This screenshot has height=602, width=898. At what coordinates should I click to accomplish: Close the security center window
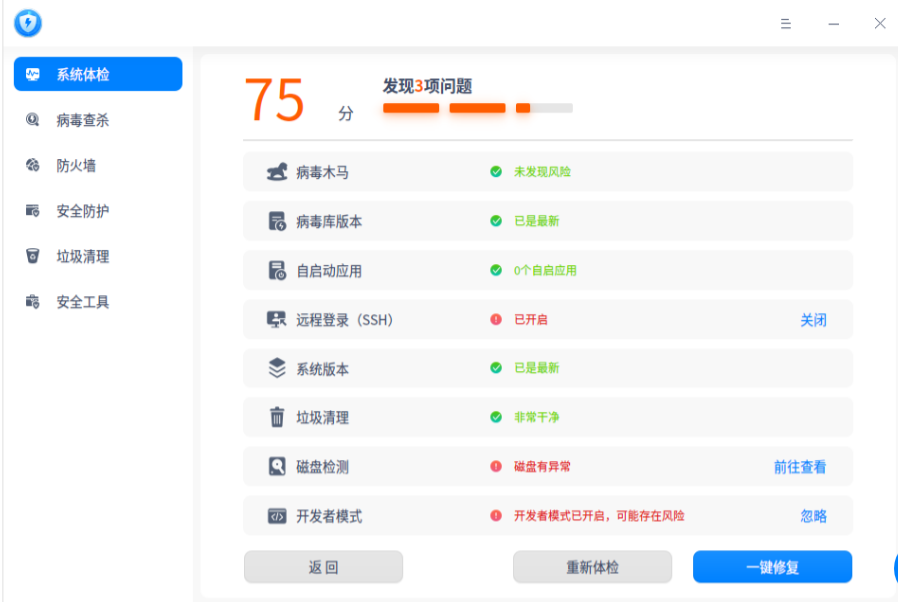[880, 23]
